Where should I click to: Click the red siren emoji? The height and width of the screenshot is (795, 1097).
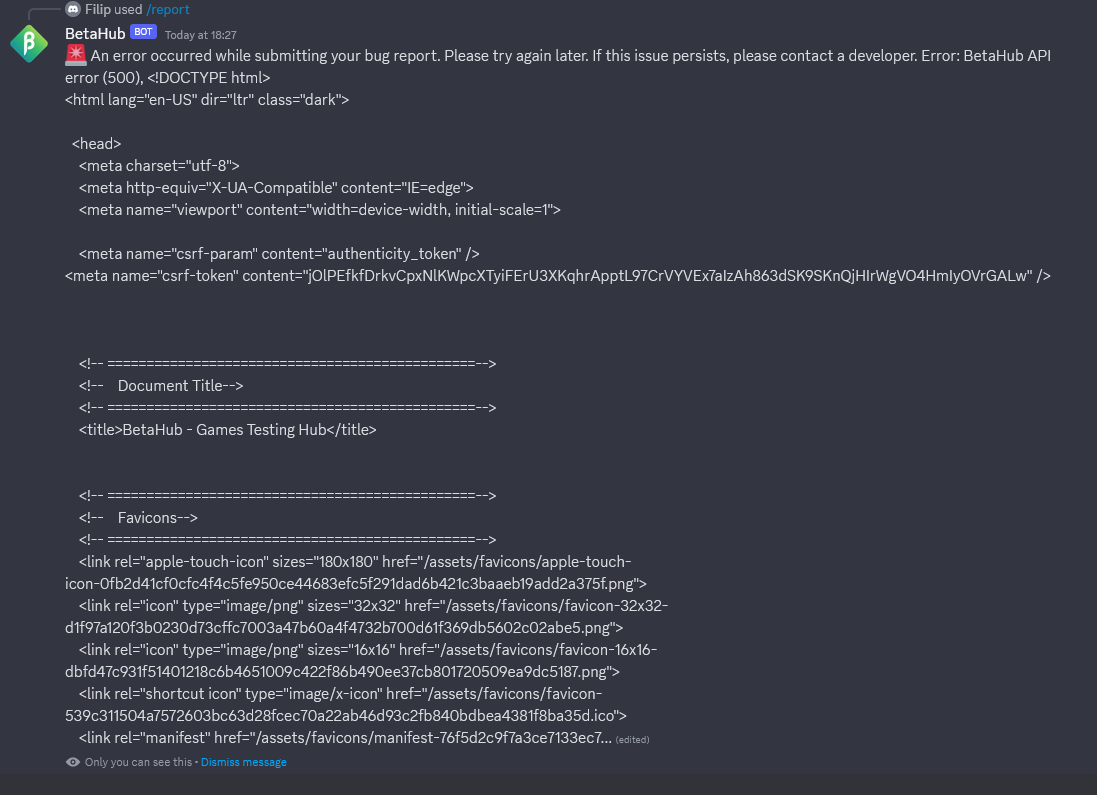tap(75, 56)
